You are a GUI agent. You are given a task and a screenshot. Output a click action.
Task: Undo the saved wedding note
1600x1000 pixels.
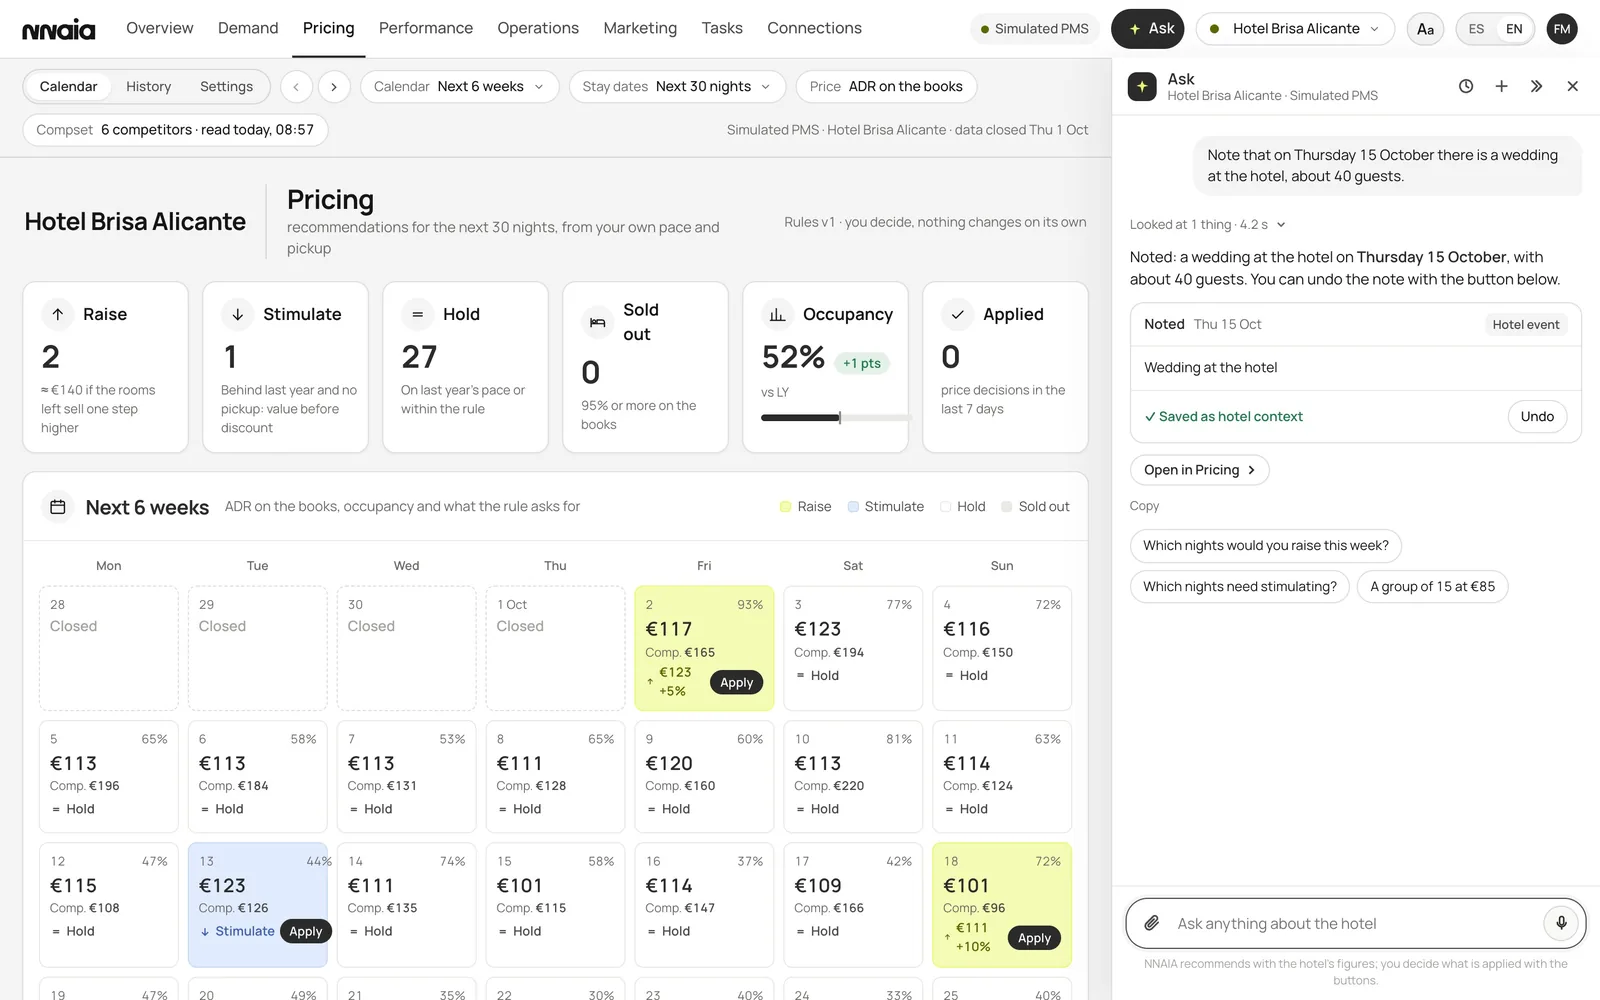1537,417
